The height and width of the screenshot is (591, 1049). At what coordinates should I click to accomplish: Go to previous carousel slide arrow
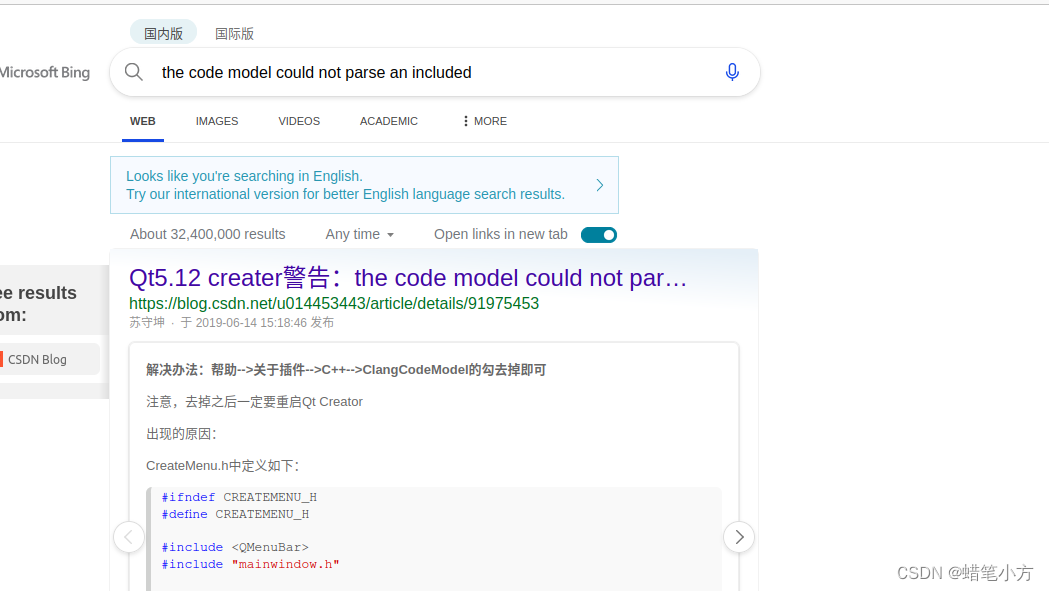[128, 537]
